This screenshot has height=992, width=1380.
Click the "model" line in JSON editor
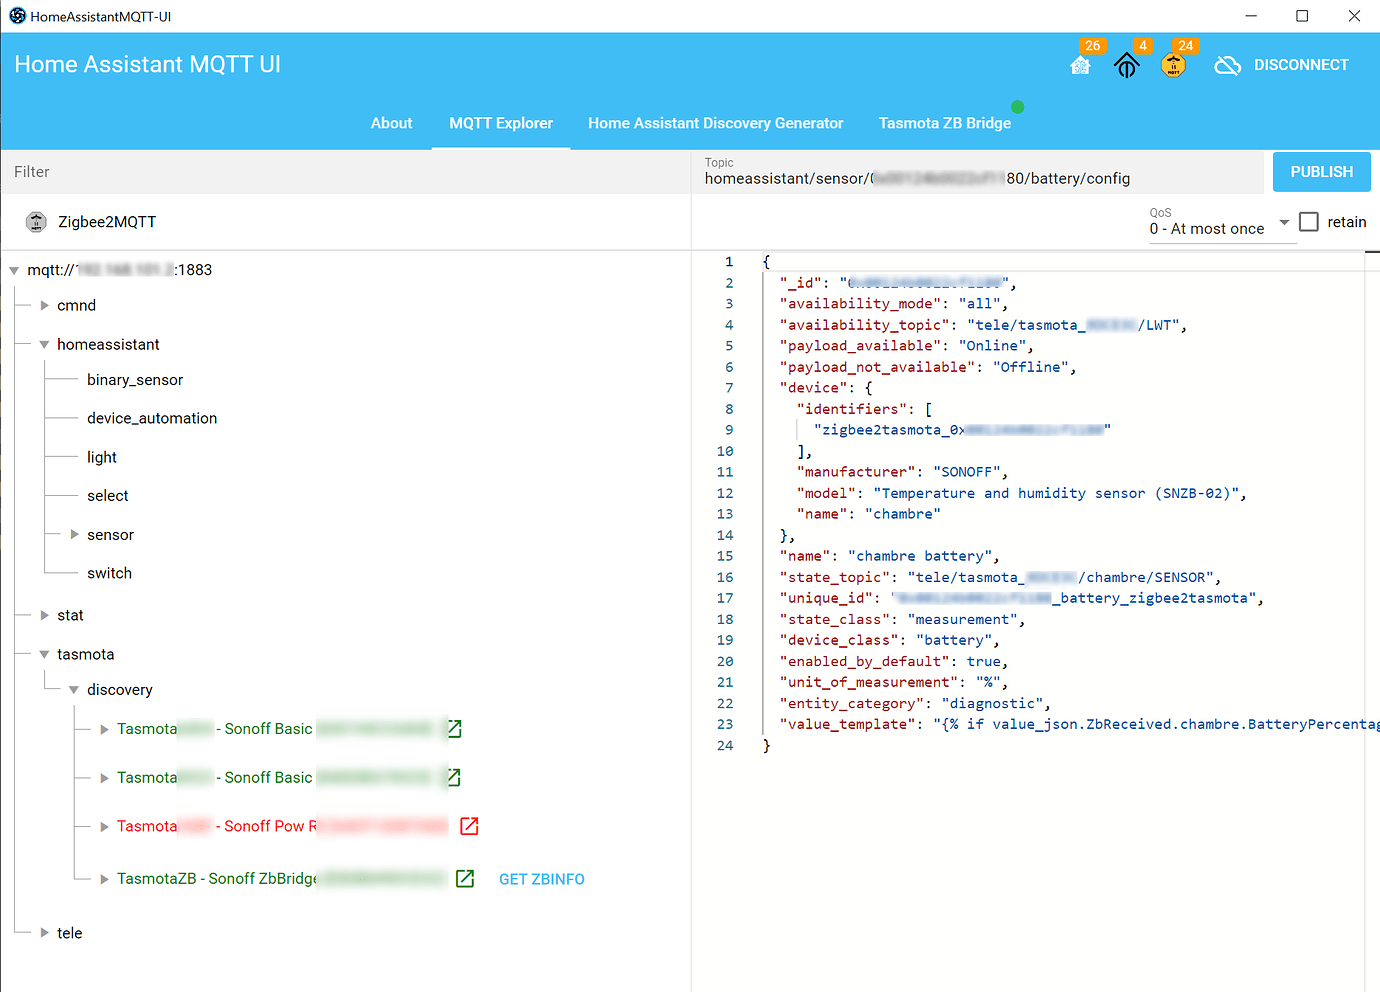[x=1021, y=493]
